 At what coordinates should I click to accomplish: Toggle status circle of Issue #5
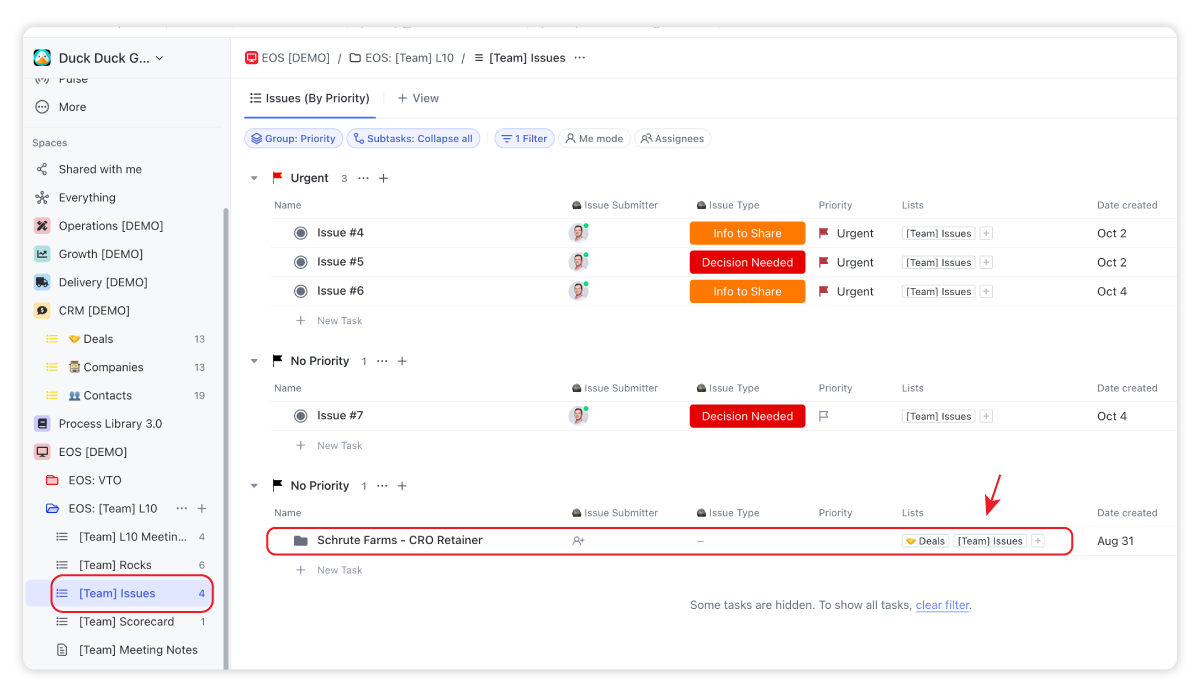pyautogui.click(x=300, y=262)
